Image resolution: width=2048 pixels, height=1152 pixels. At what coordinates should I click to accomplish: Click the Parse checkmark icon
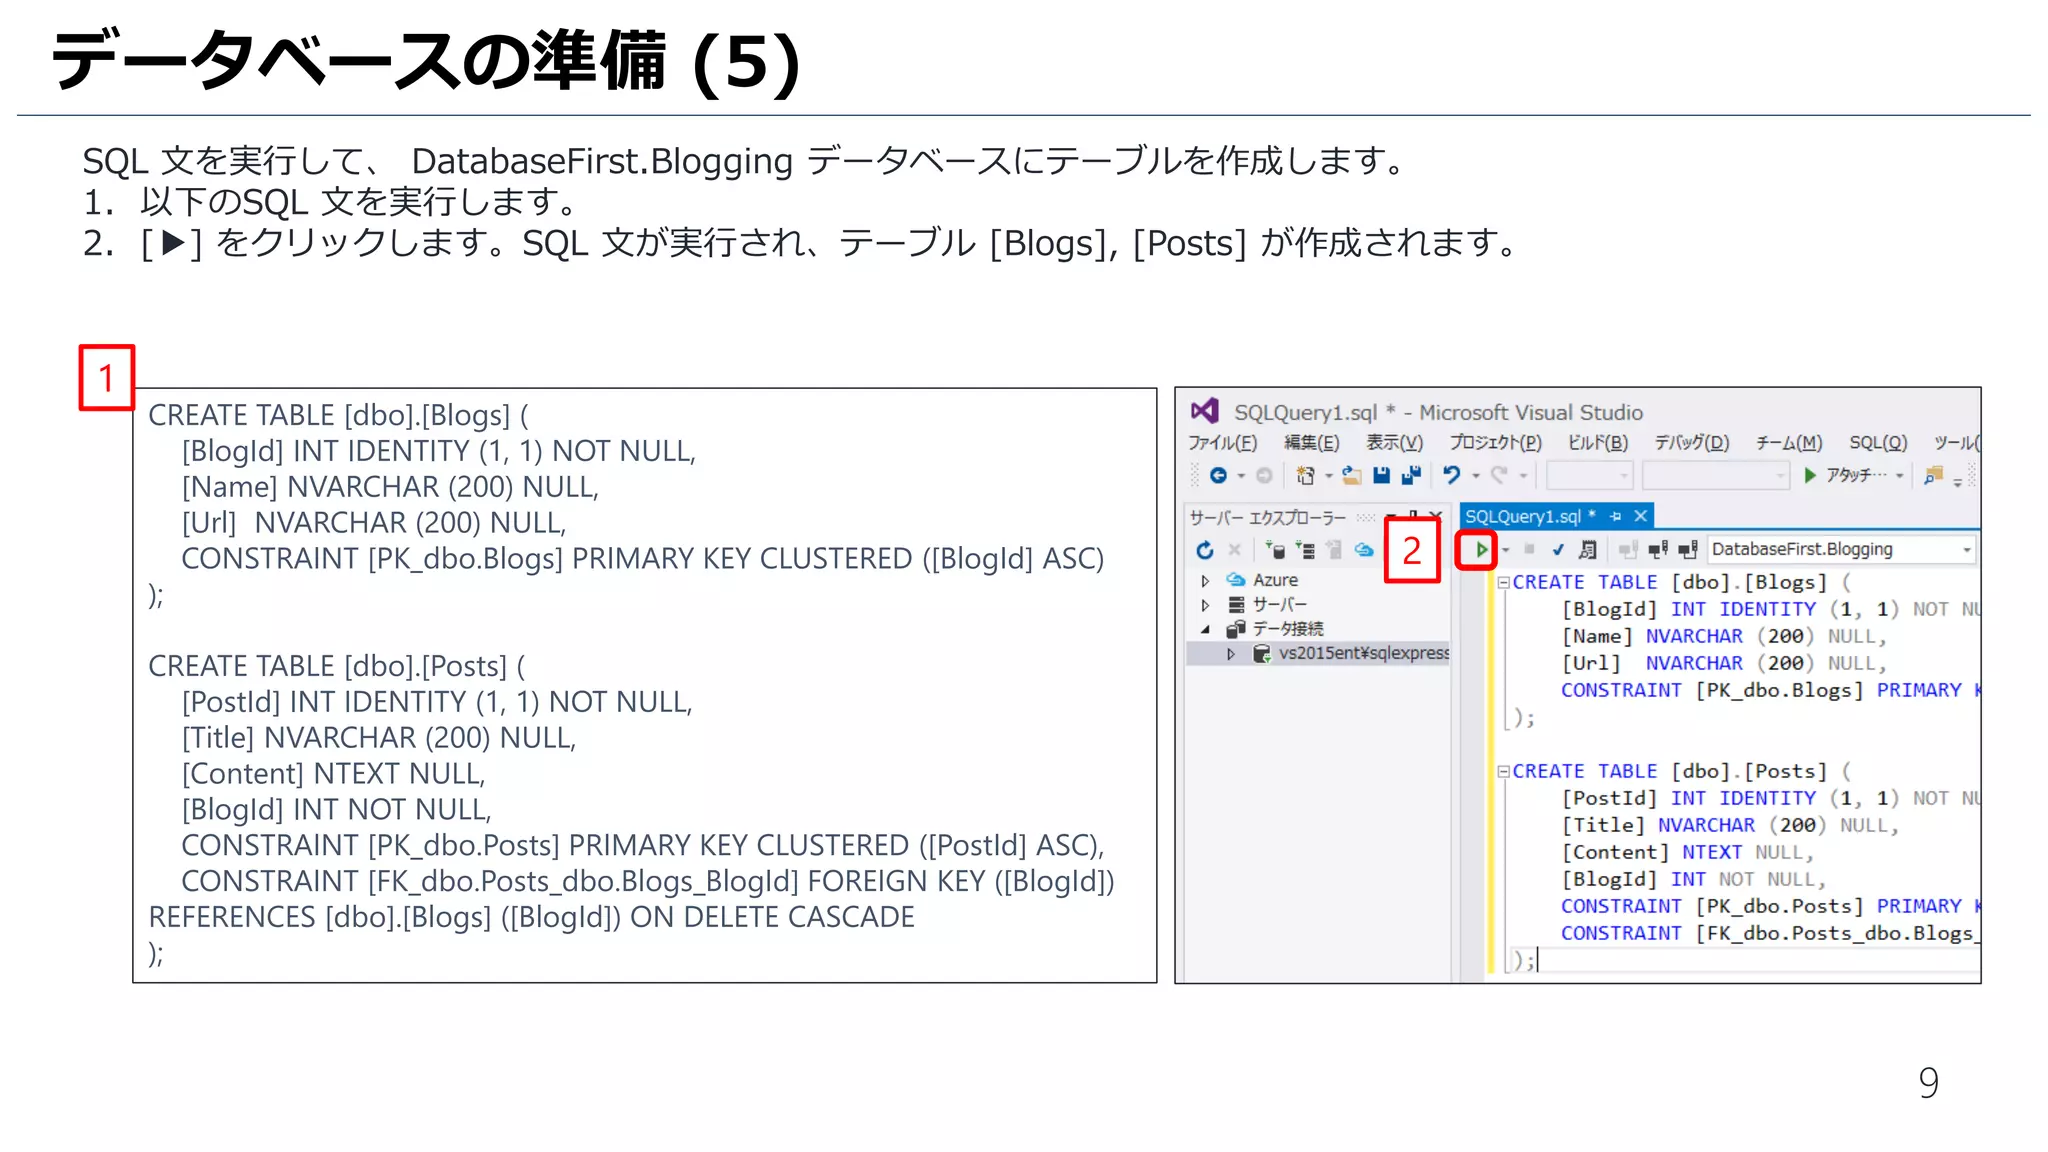(x=1558, y=549)
